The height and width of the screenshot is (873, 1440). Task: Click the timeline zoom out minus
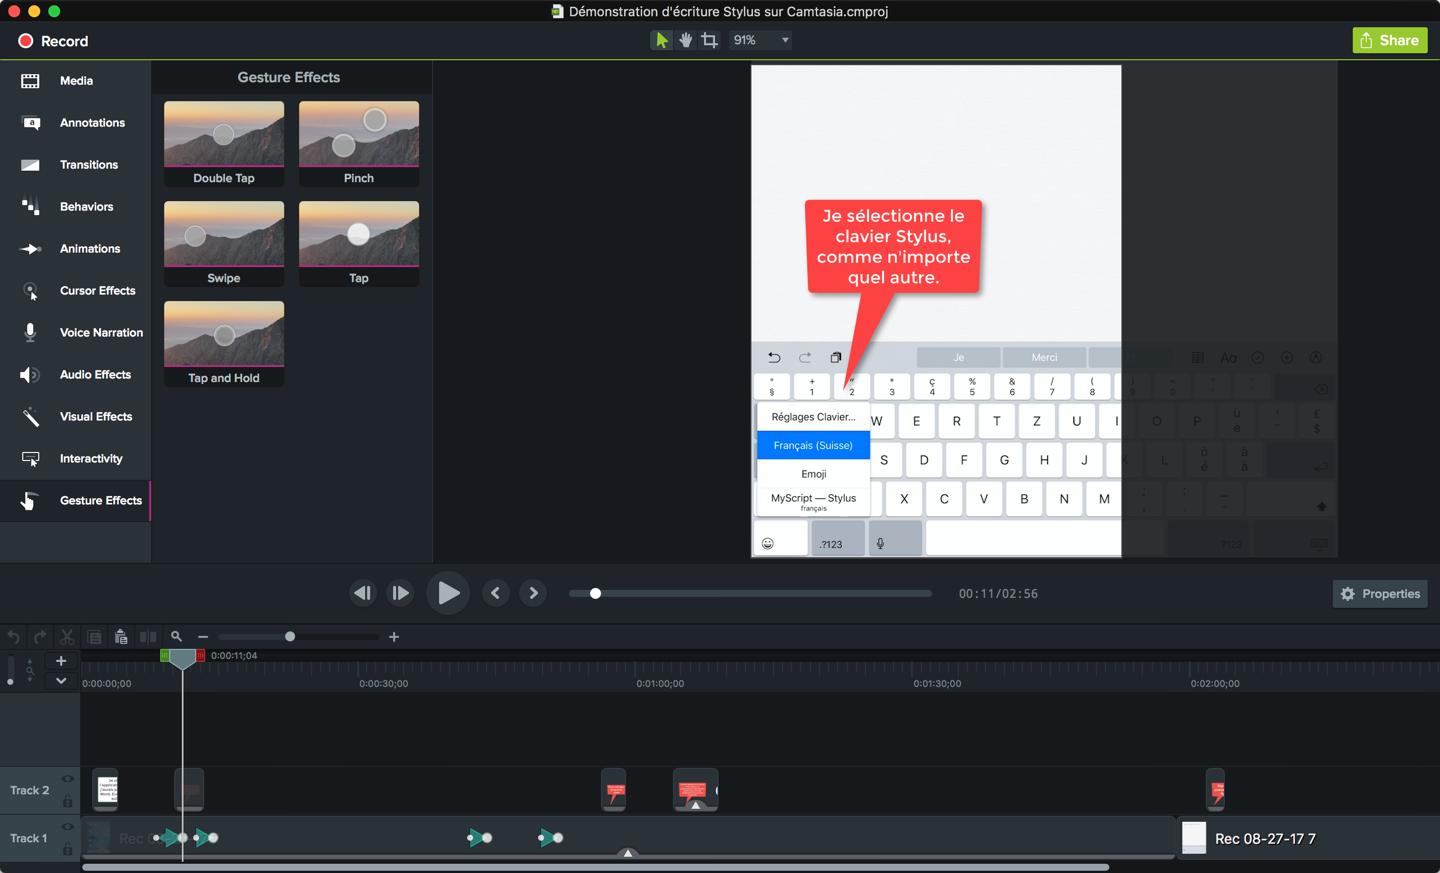[x=203, y=637]
